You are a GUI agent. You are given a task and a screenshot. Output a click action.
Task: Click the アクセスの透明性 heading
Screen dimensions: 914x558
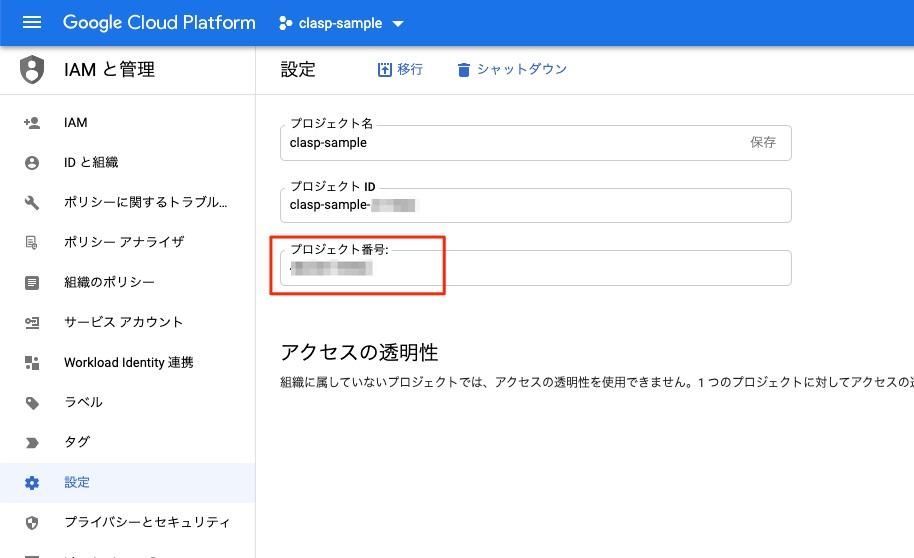coord(359,352)
